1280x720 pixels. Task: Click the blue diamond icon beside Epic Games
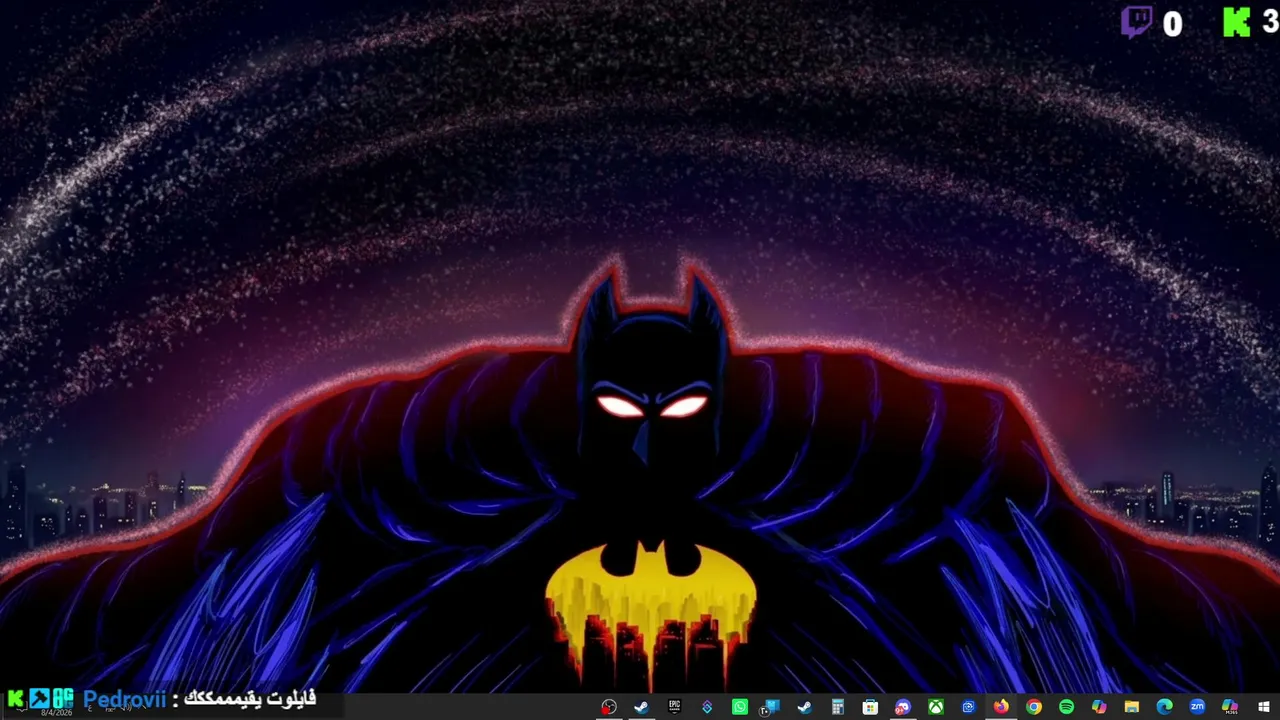tap(707, 707)
